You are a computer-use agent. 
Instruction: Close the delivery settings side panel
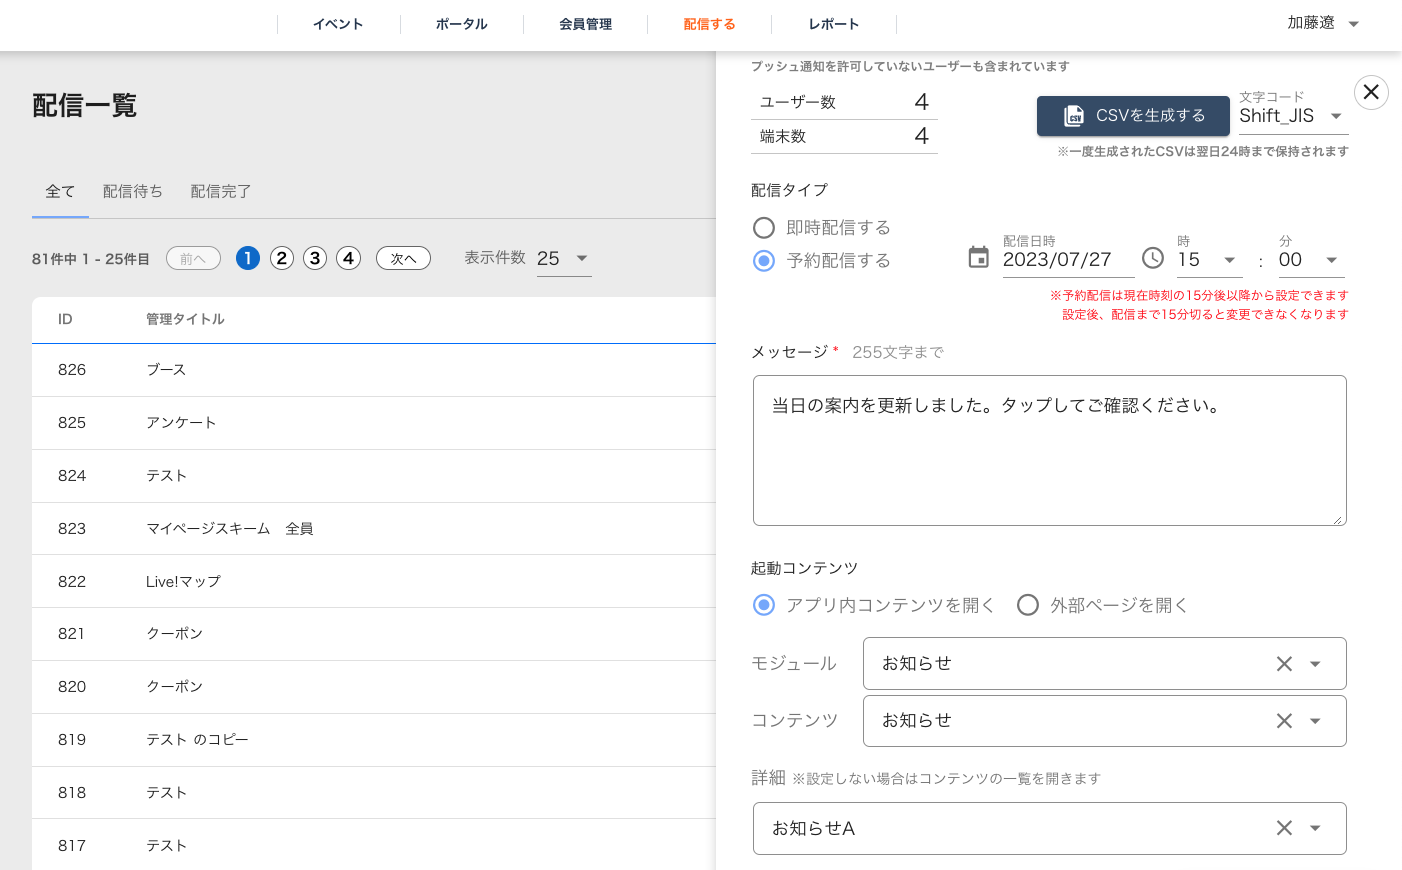(x=1371, y=92)
